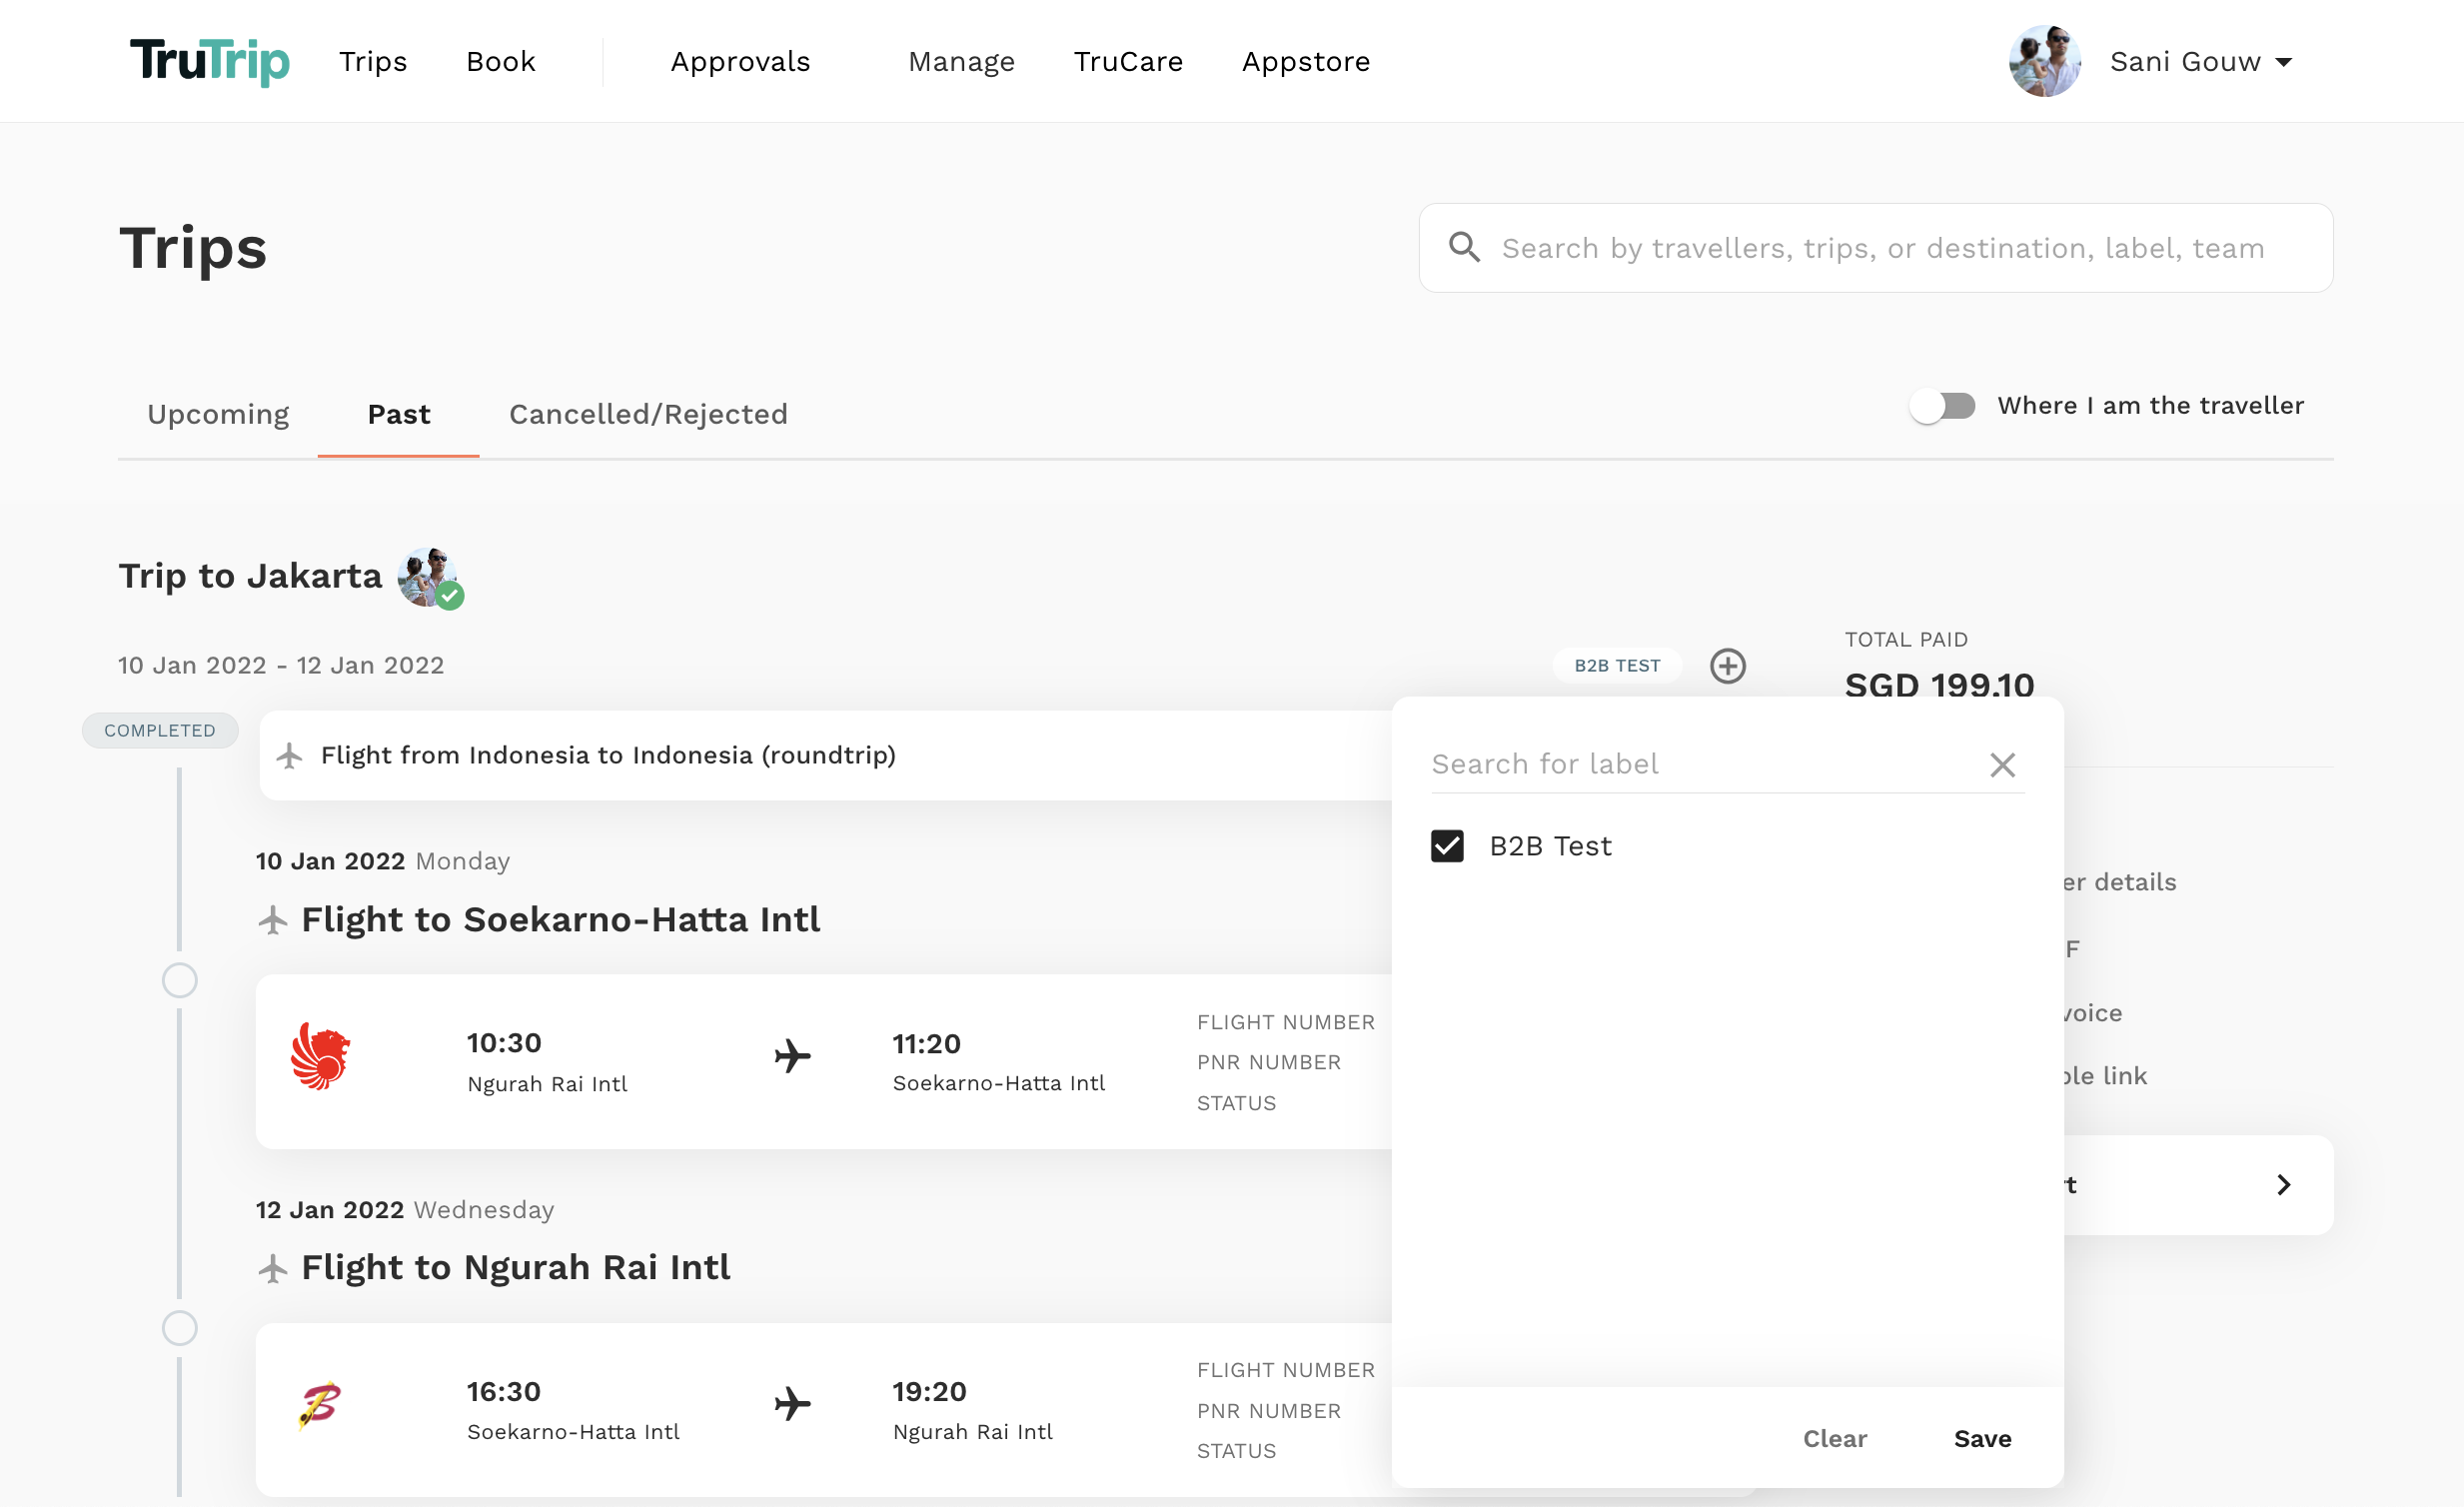Toggle Where I am the traveller
This screenshot has width=2464, height=1507.
pos(1942,406)
